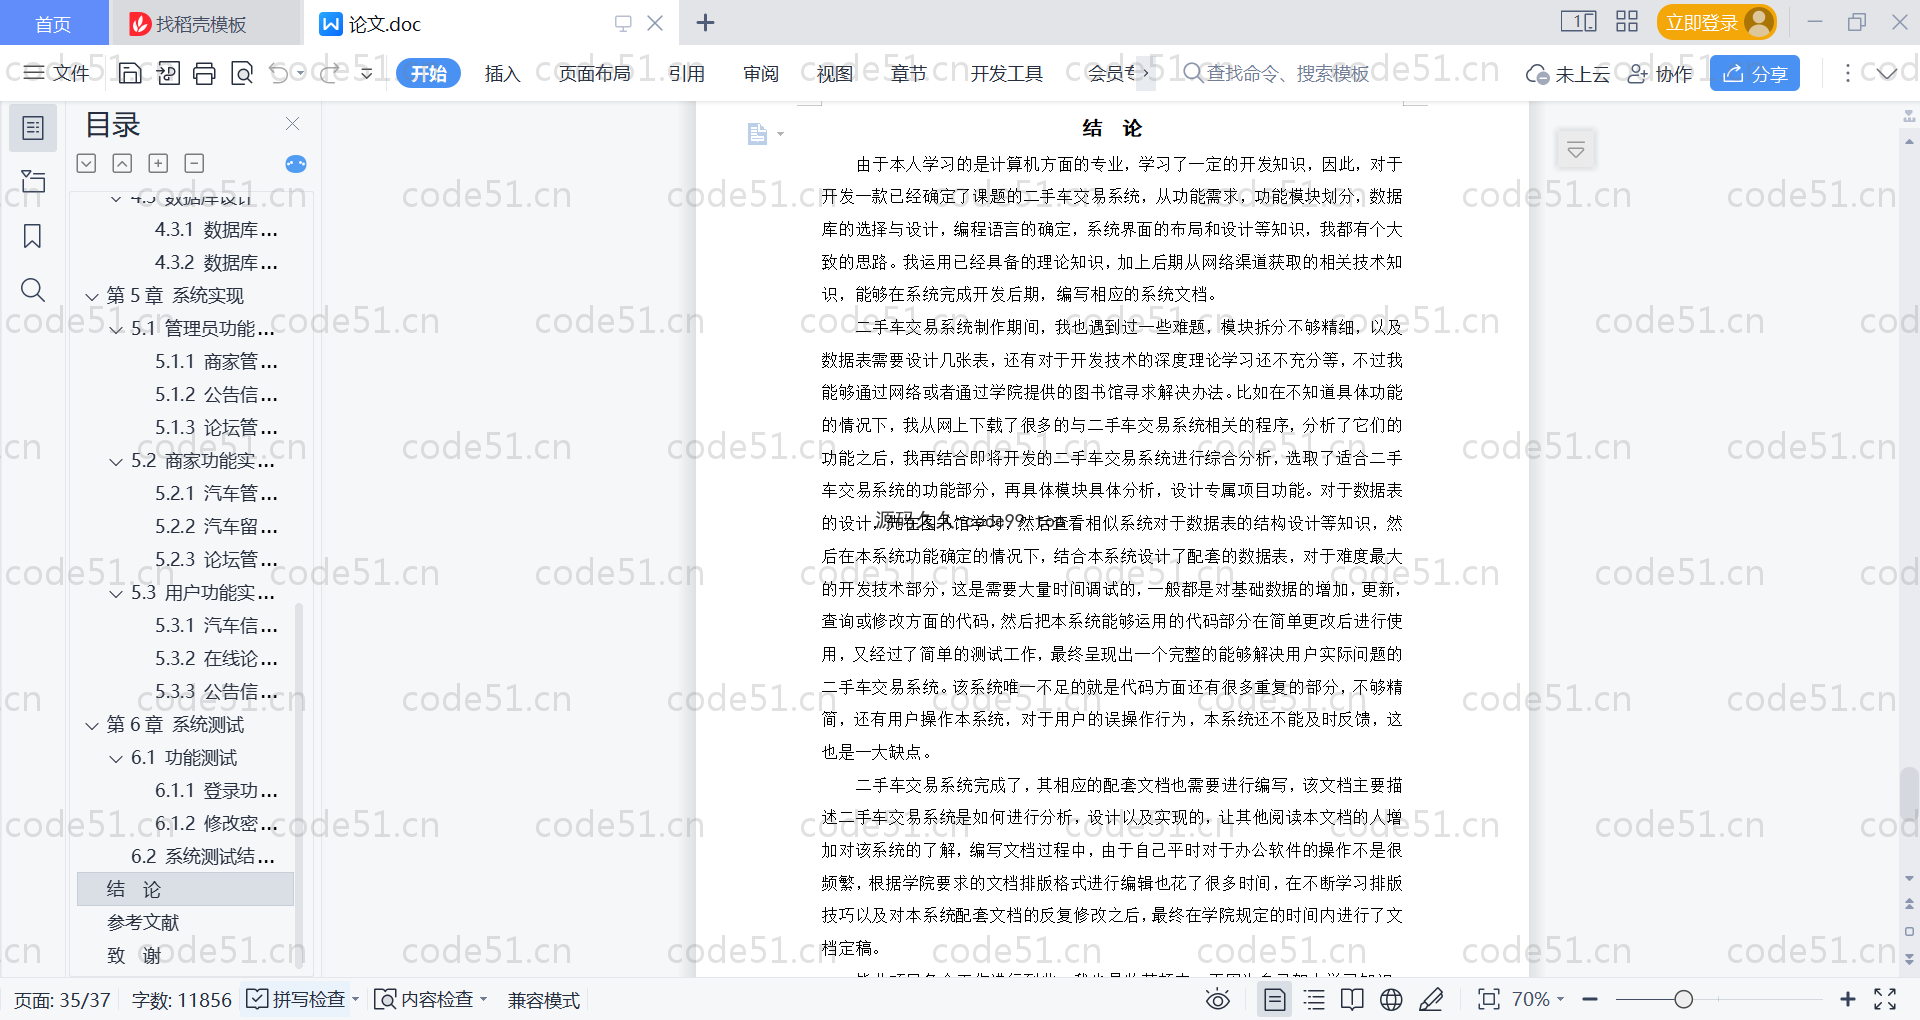Click the 分享 share button
Screen dimensions: 1920x1020
(x=1754, y=73)
